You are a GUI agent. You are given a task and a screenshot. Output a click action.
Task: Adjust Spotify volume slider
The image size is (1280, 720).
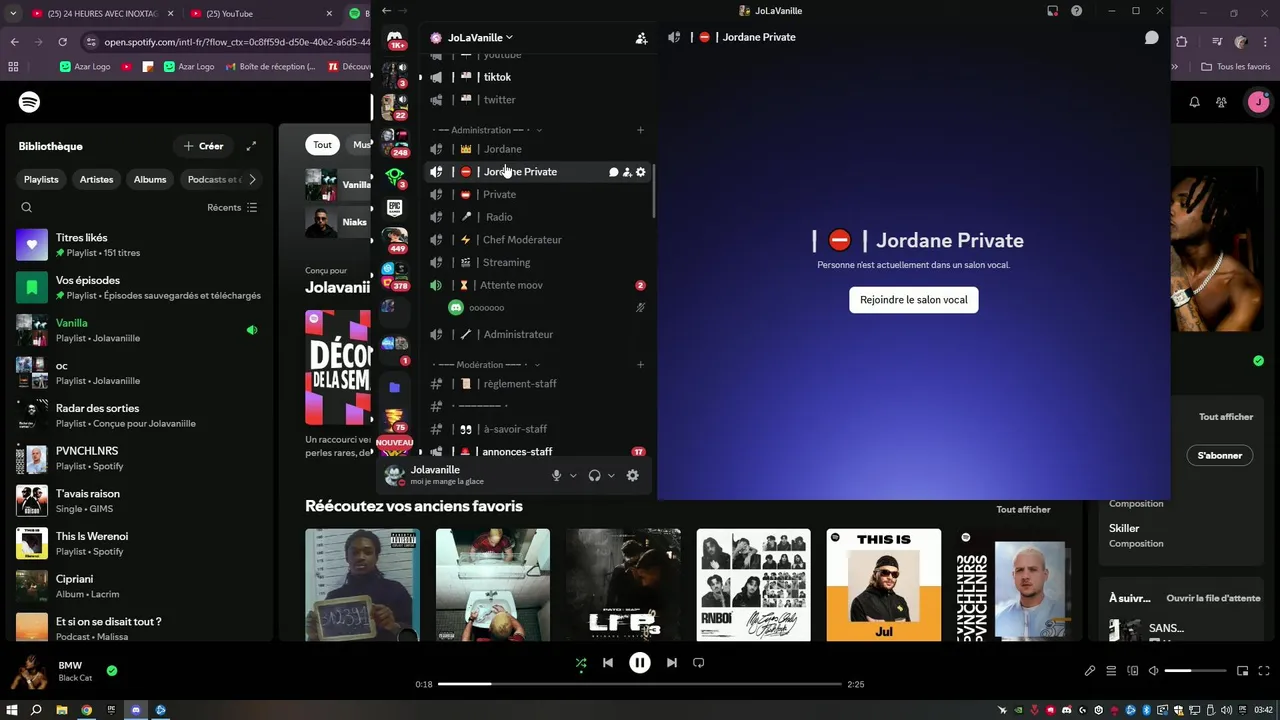click(x=1195, y=671)
